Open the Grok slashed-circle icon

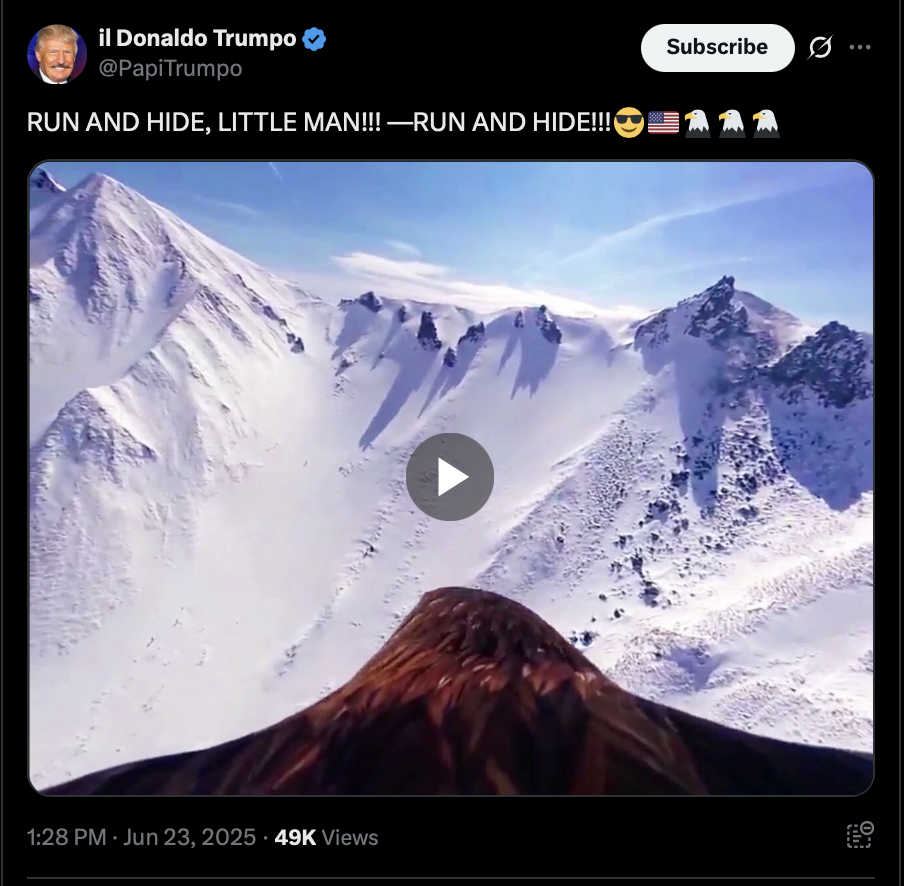pyautogui.click(x=820, y=47)
